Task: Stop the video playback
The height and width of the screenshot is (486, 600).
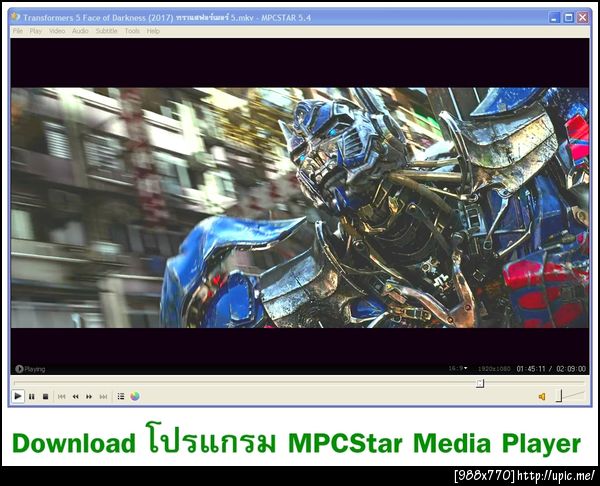Action: pos(46,396)
